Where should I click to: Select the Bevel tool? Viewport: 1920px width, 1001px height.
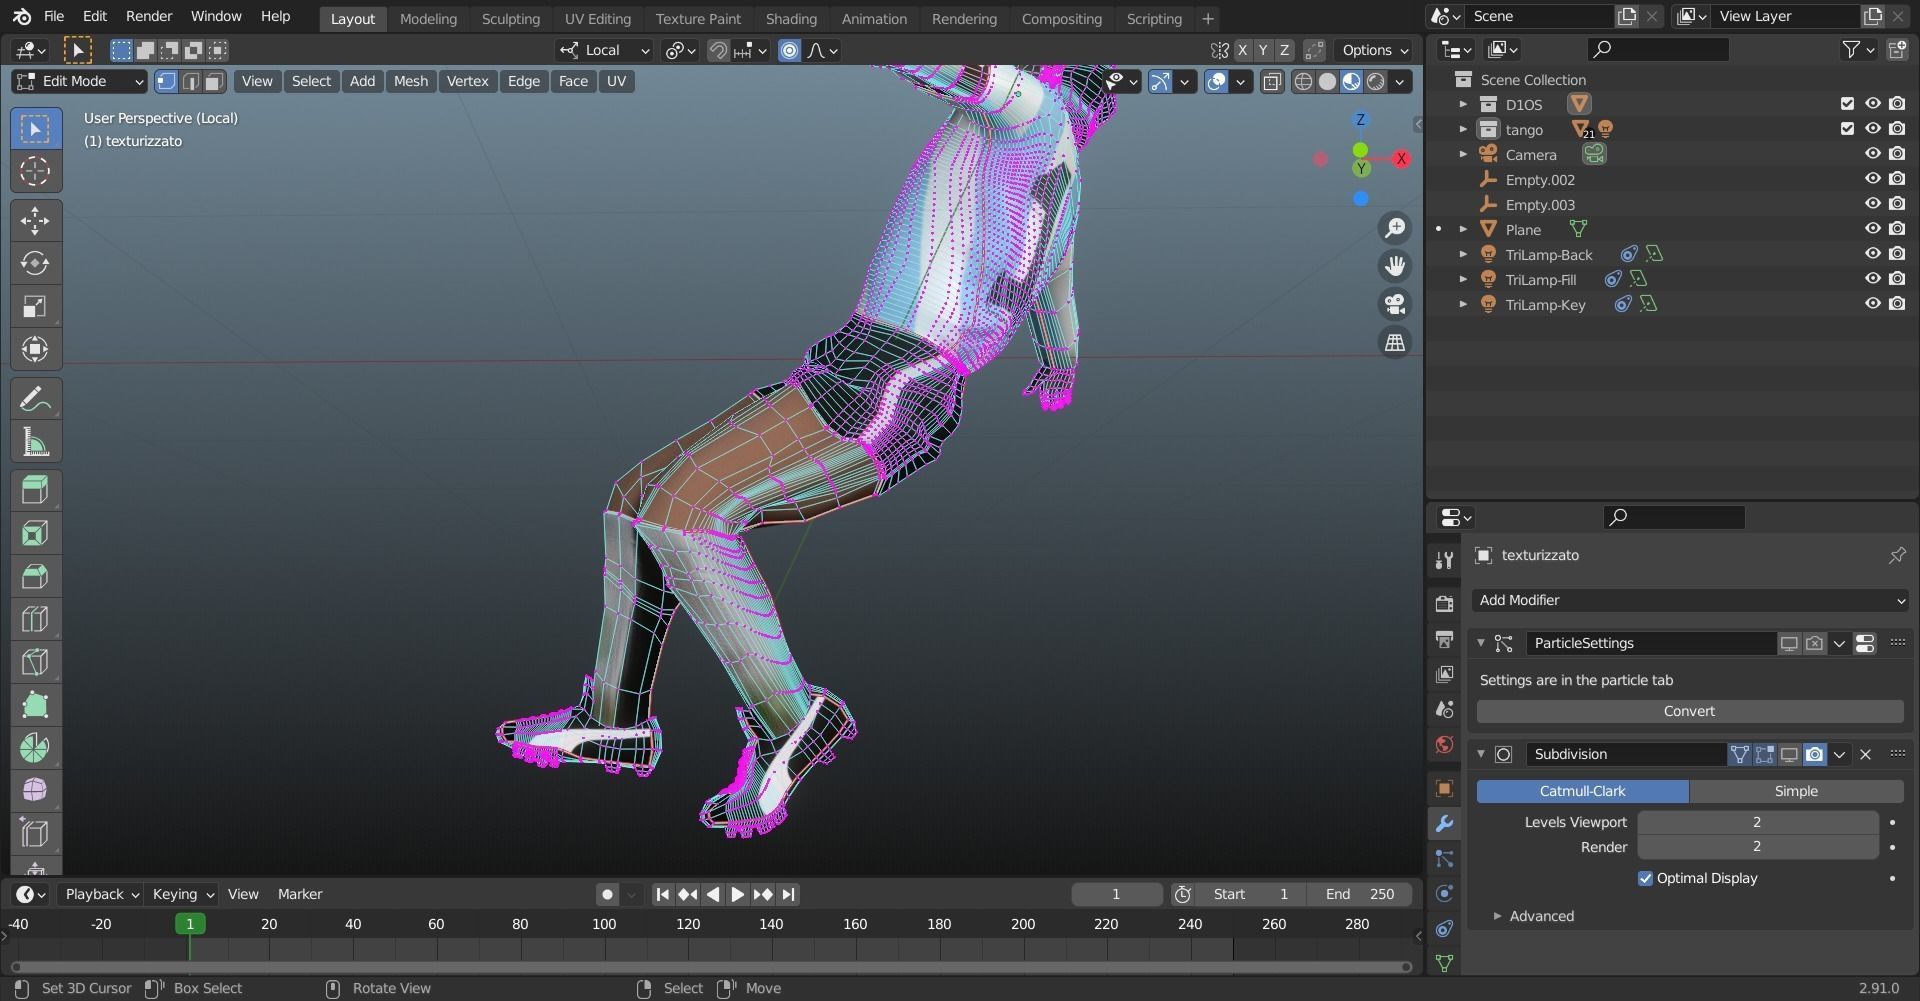[35, 577]
